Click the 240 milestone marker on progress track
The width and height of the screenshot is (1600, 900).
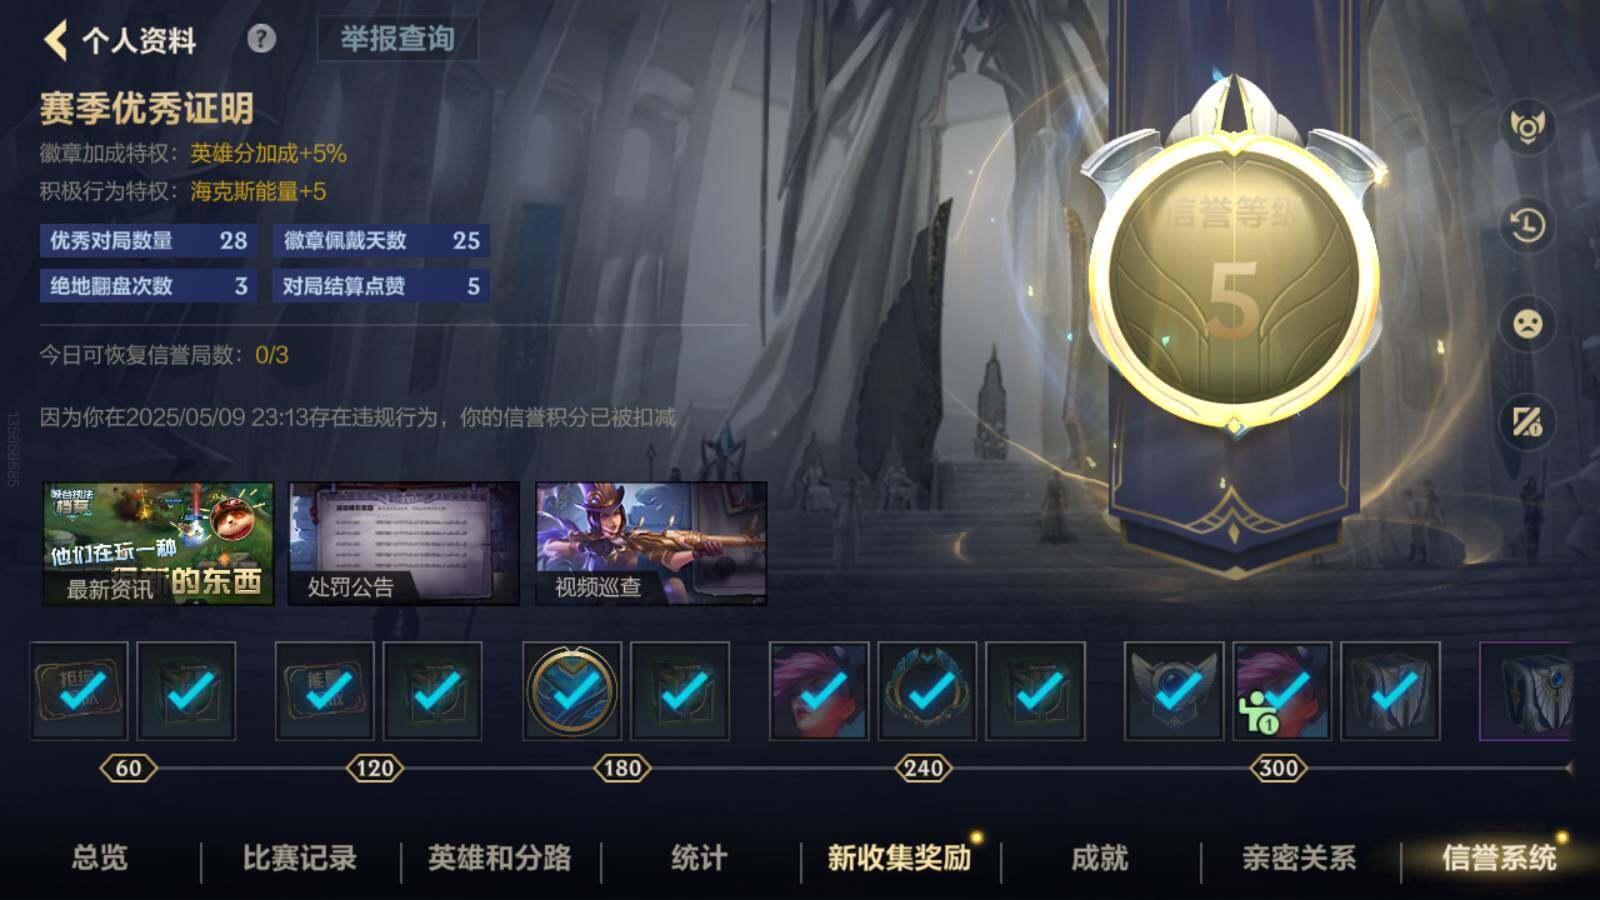click(x=922, y=768)
